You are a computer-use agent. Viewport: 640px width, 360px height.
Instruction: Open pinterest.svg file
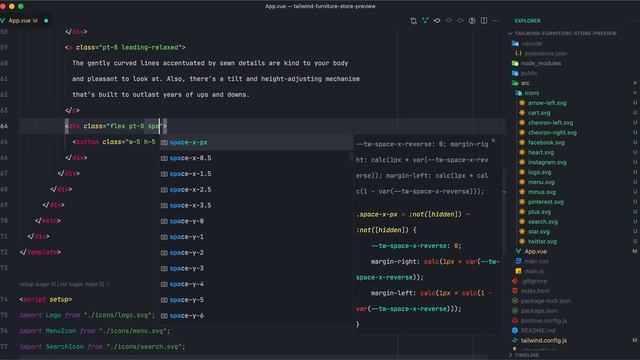[x=546, y=202]
